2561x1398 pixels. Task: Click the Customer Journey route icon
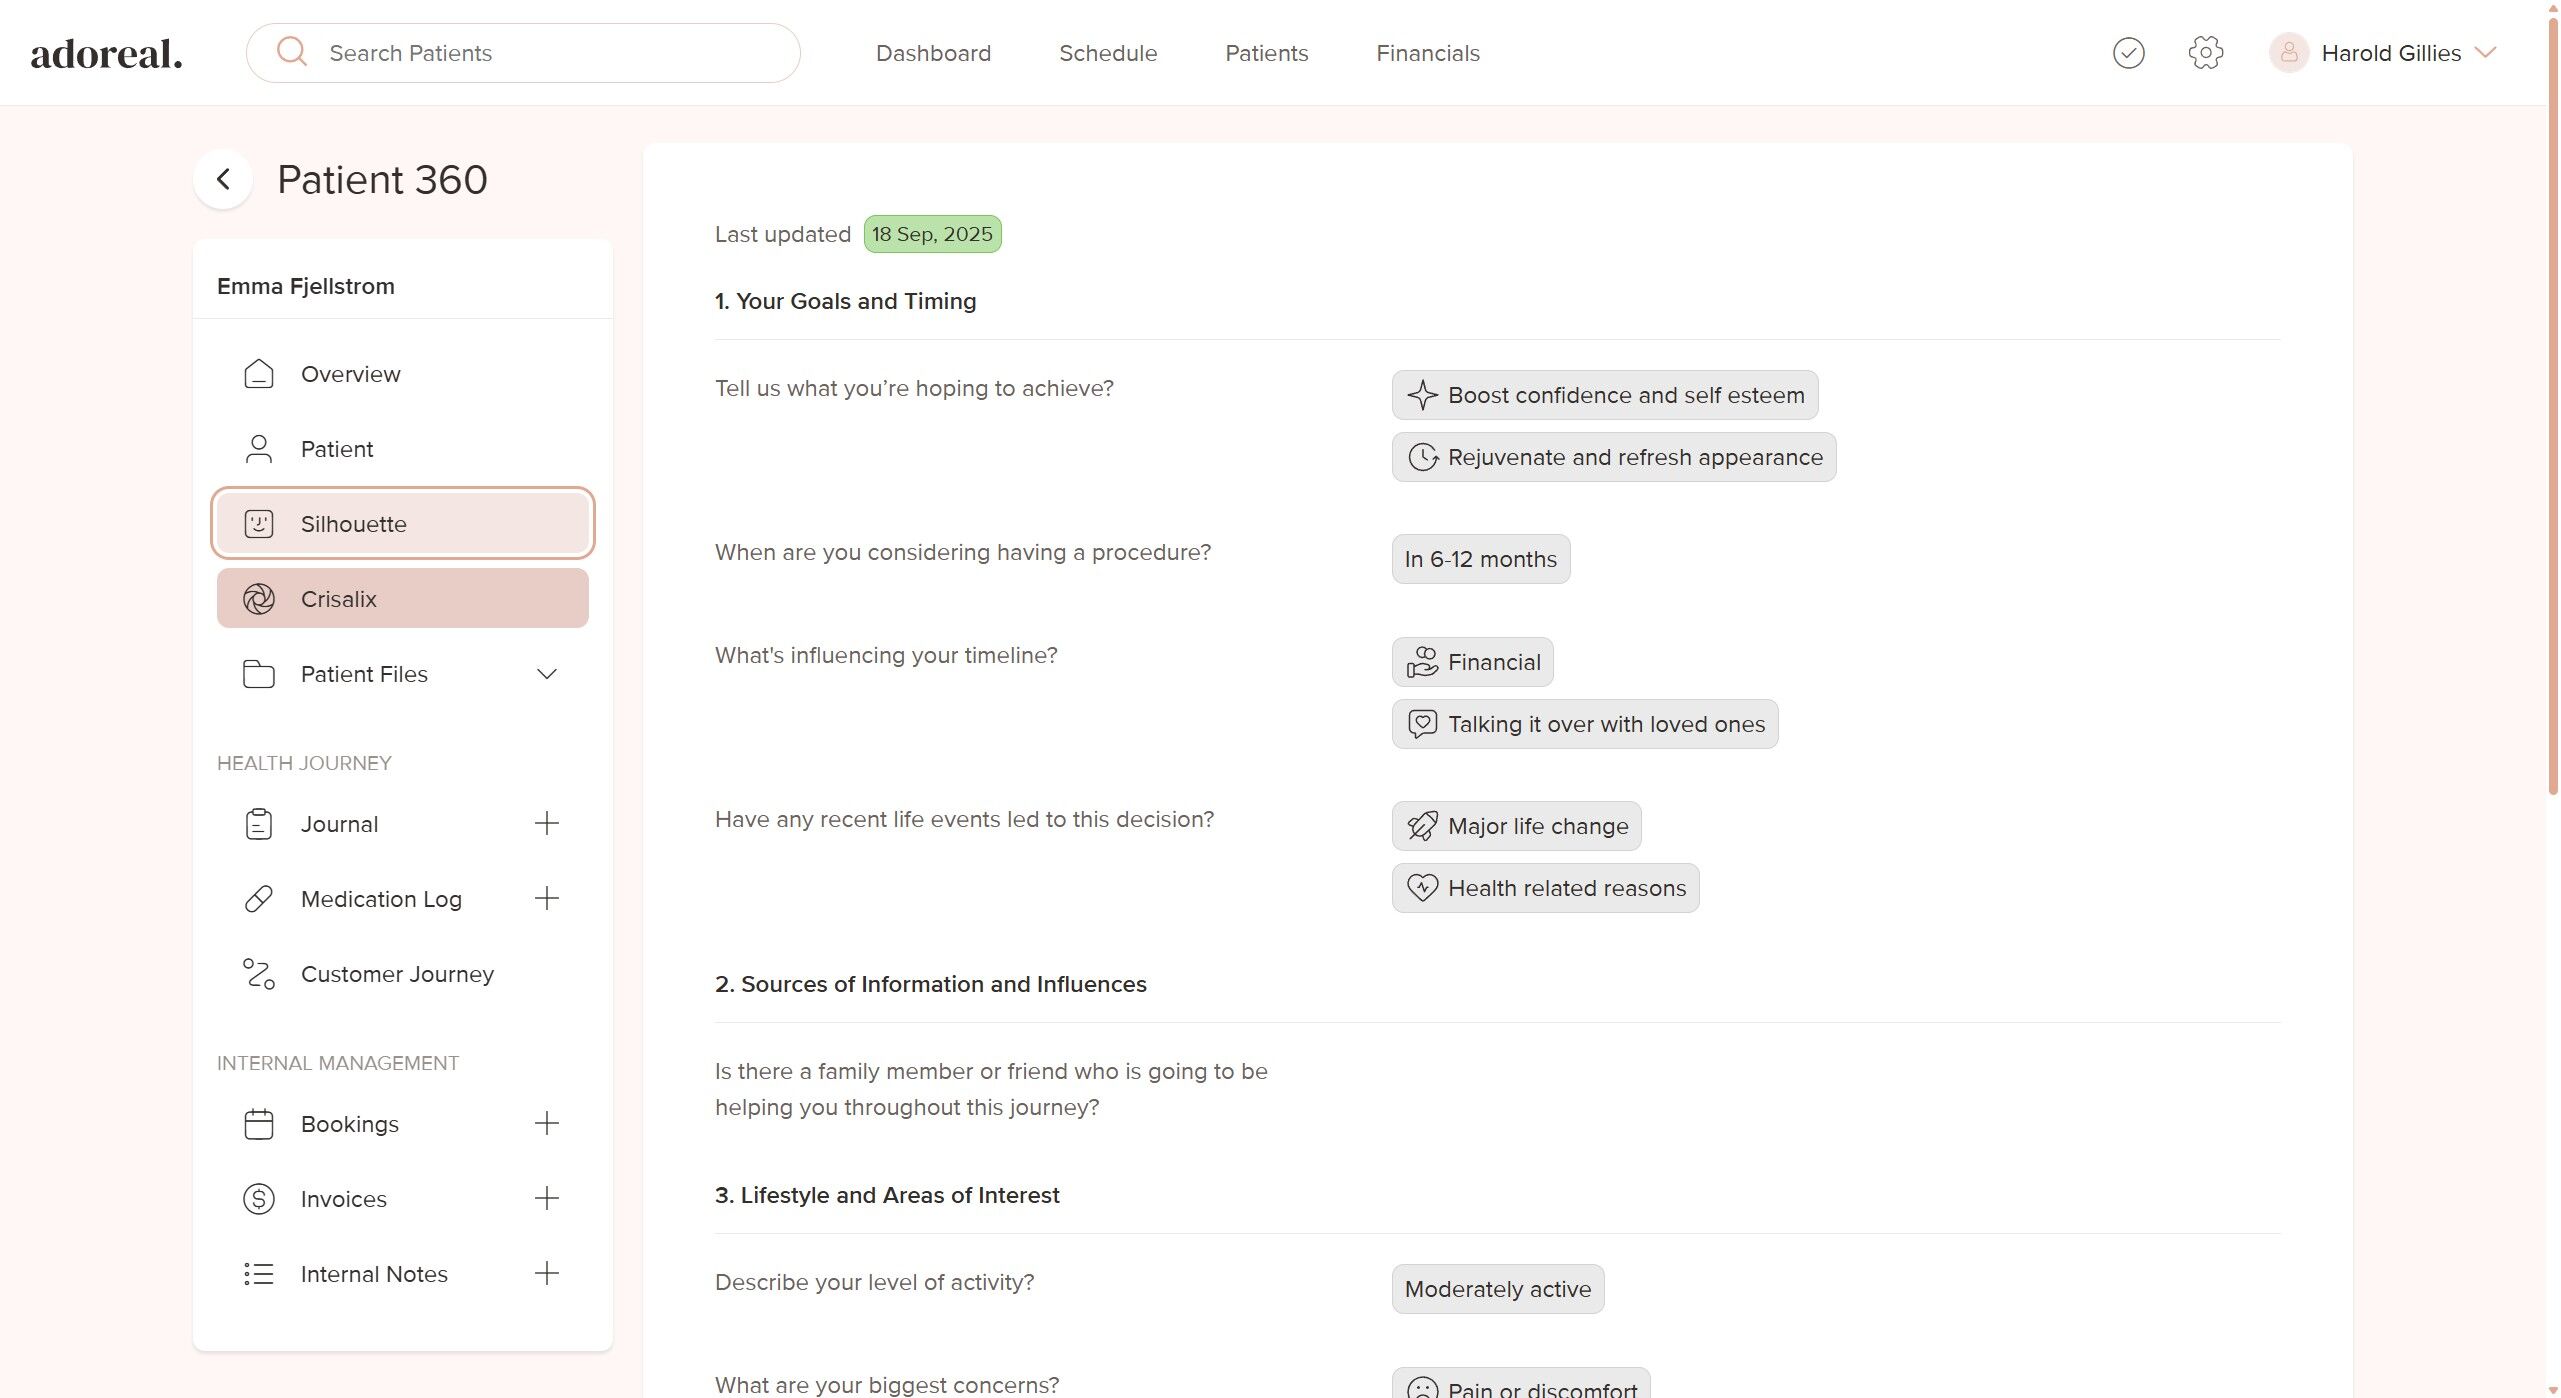coord(259,974)
